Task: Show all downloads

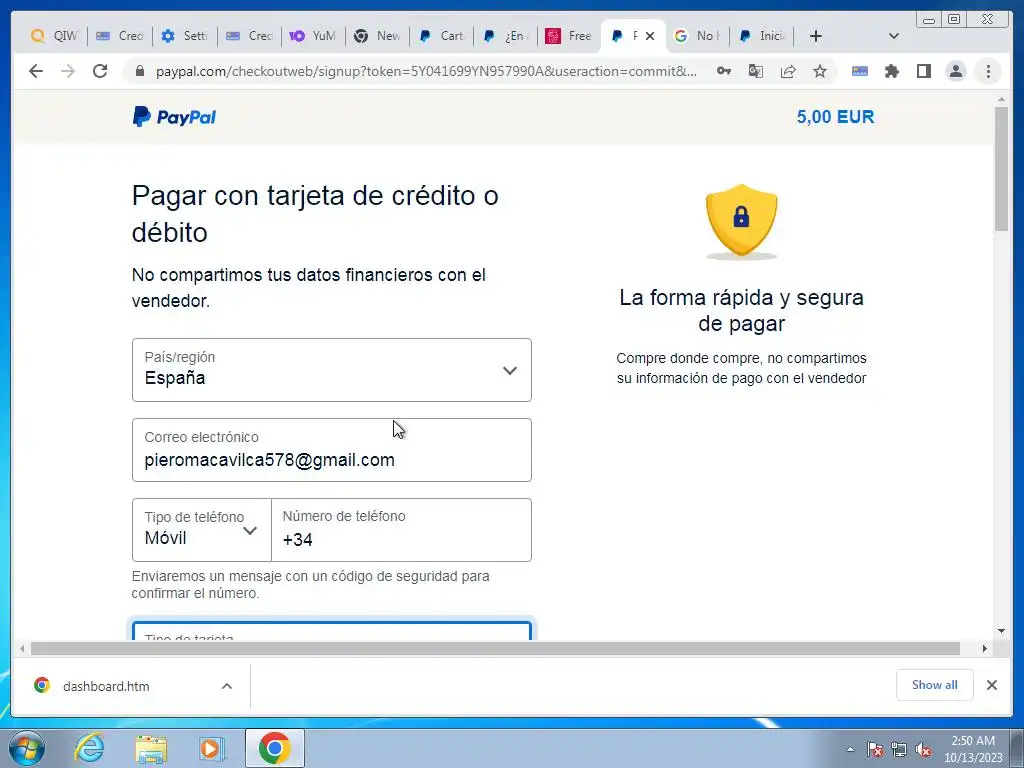Action: coord(935,684)
